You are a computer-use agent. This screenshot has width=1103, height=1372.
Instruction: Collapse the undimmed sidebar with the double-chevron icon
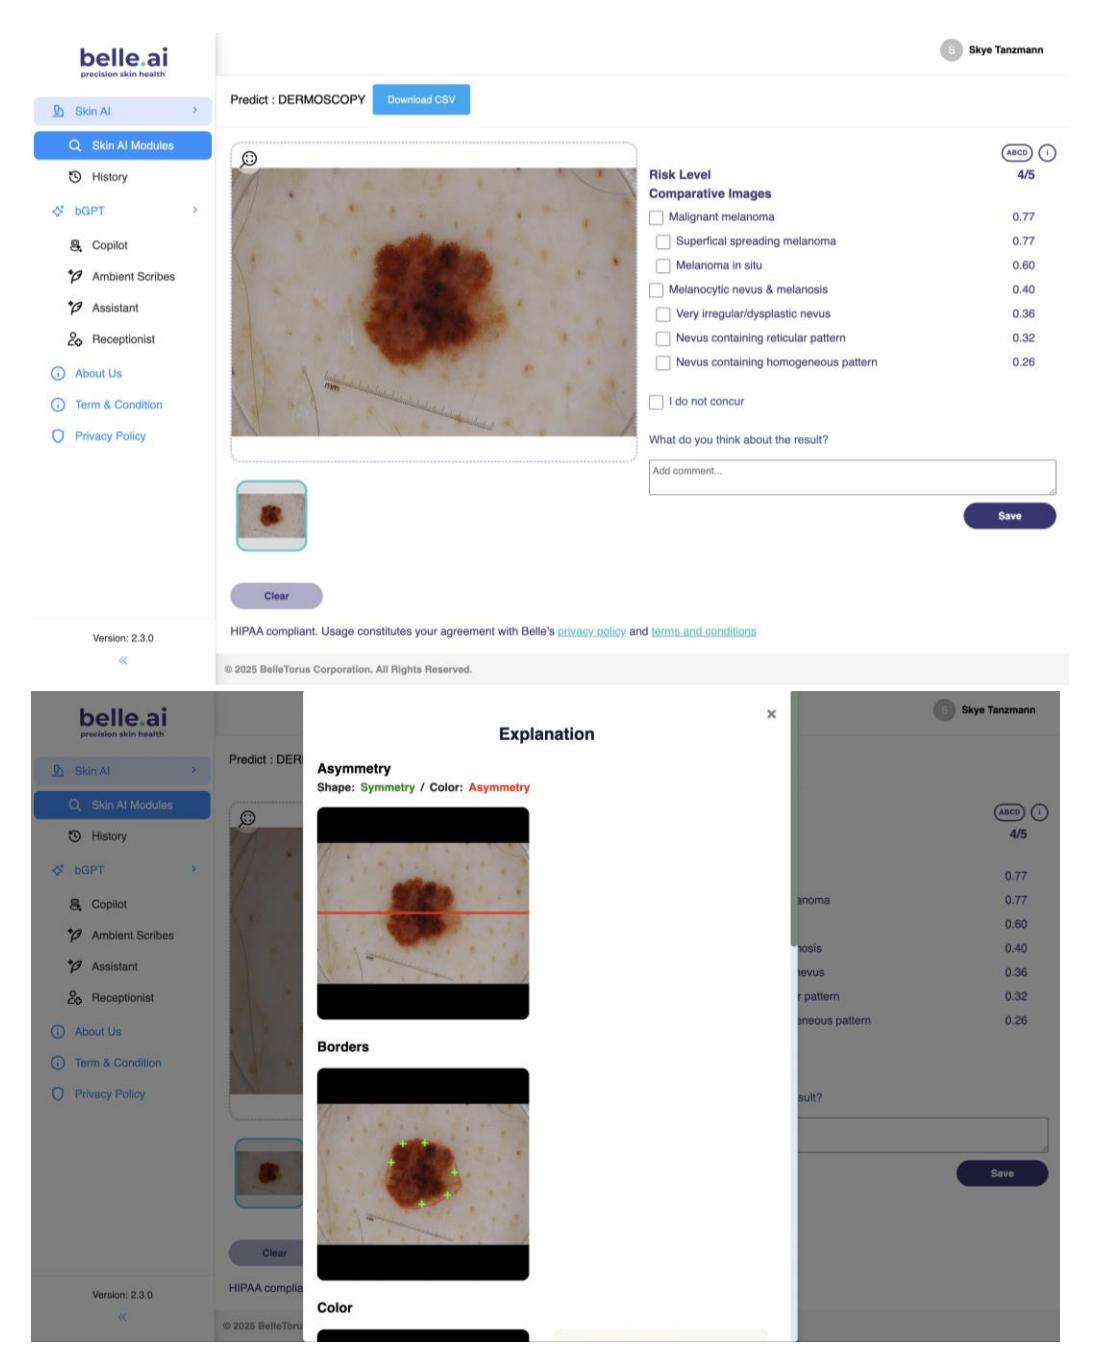123,660
